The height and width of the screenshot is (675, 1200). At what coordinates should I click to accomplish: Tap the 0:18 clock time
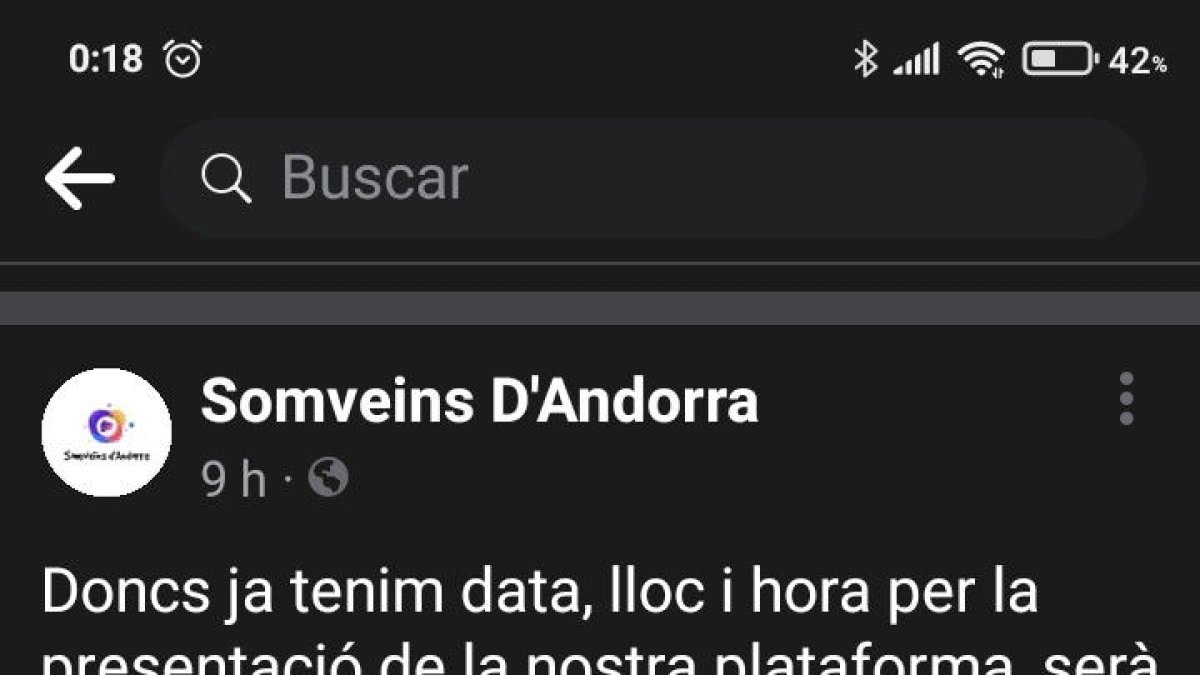tap(106, 59)
